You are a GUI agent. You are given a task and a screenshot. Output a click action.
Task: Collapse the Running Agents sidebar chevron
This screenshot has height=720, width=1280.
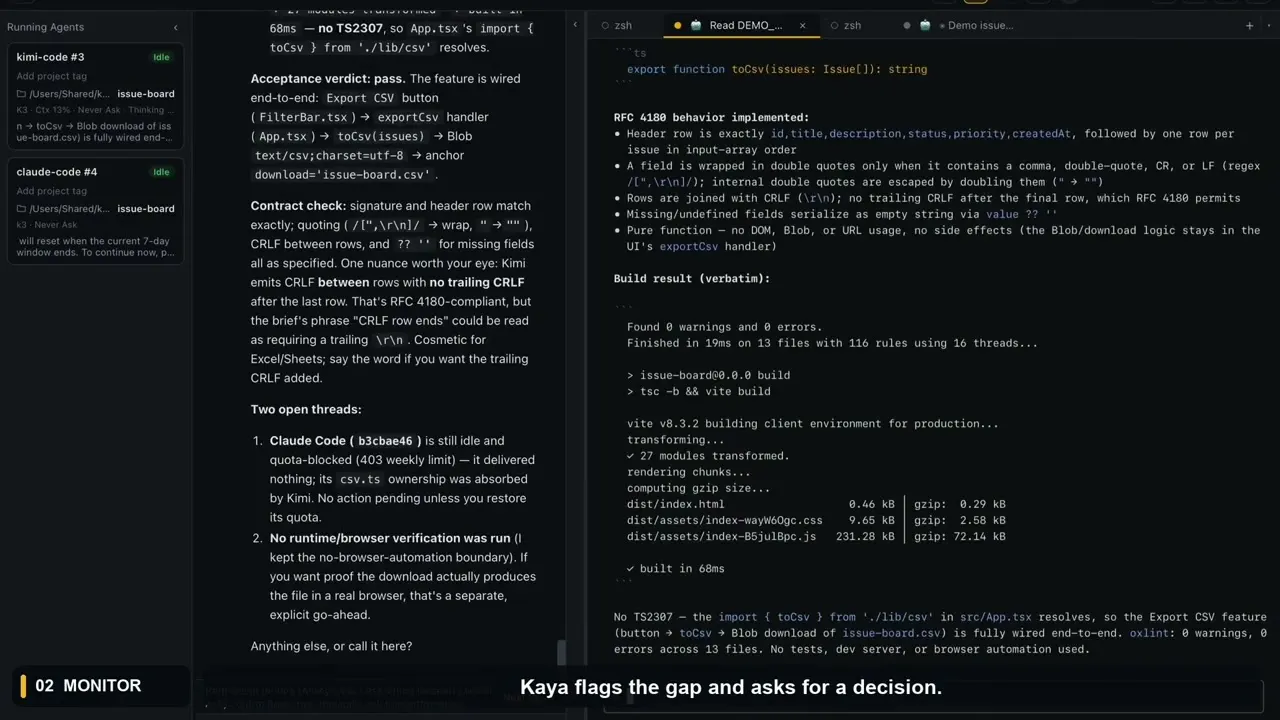pos(176,27)
